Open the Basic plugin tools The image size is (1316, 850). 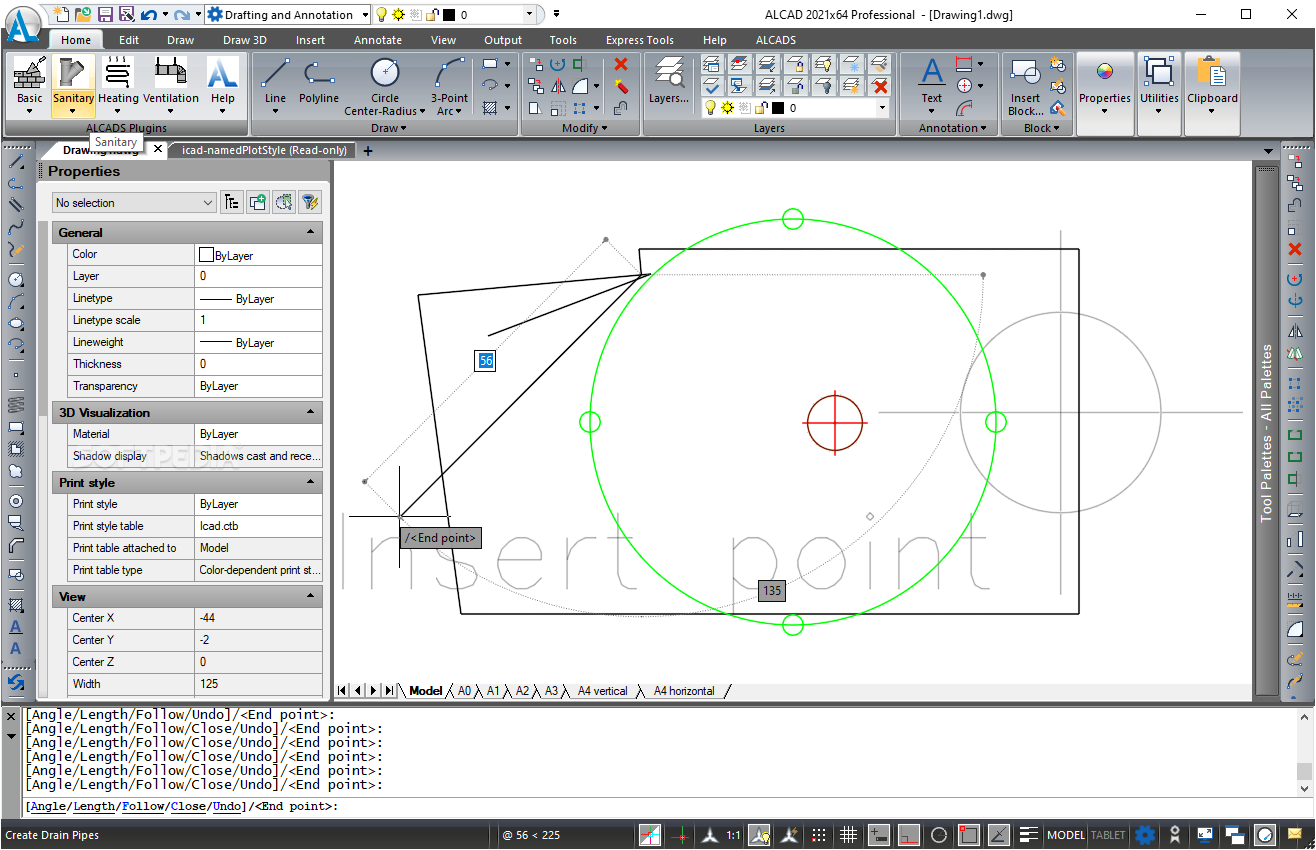point(30,84)
